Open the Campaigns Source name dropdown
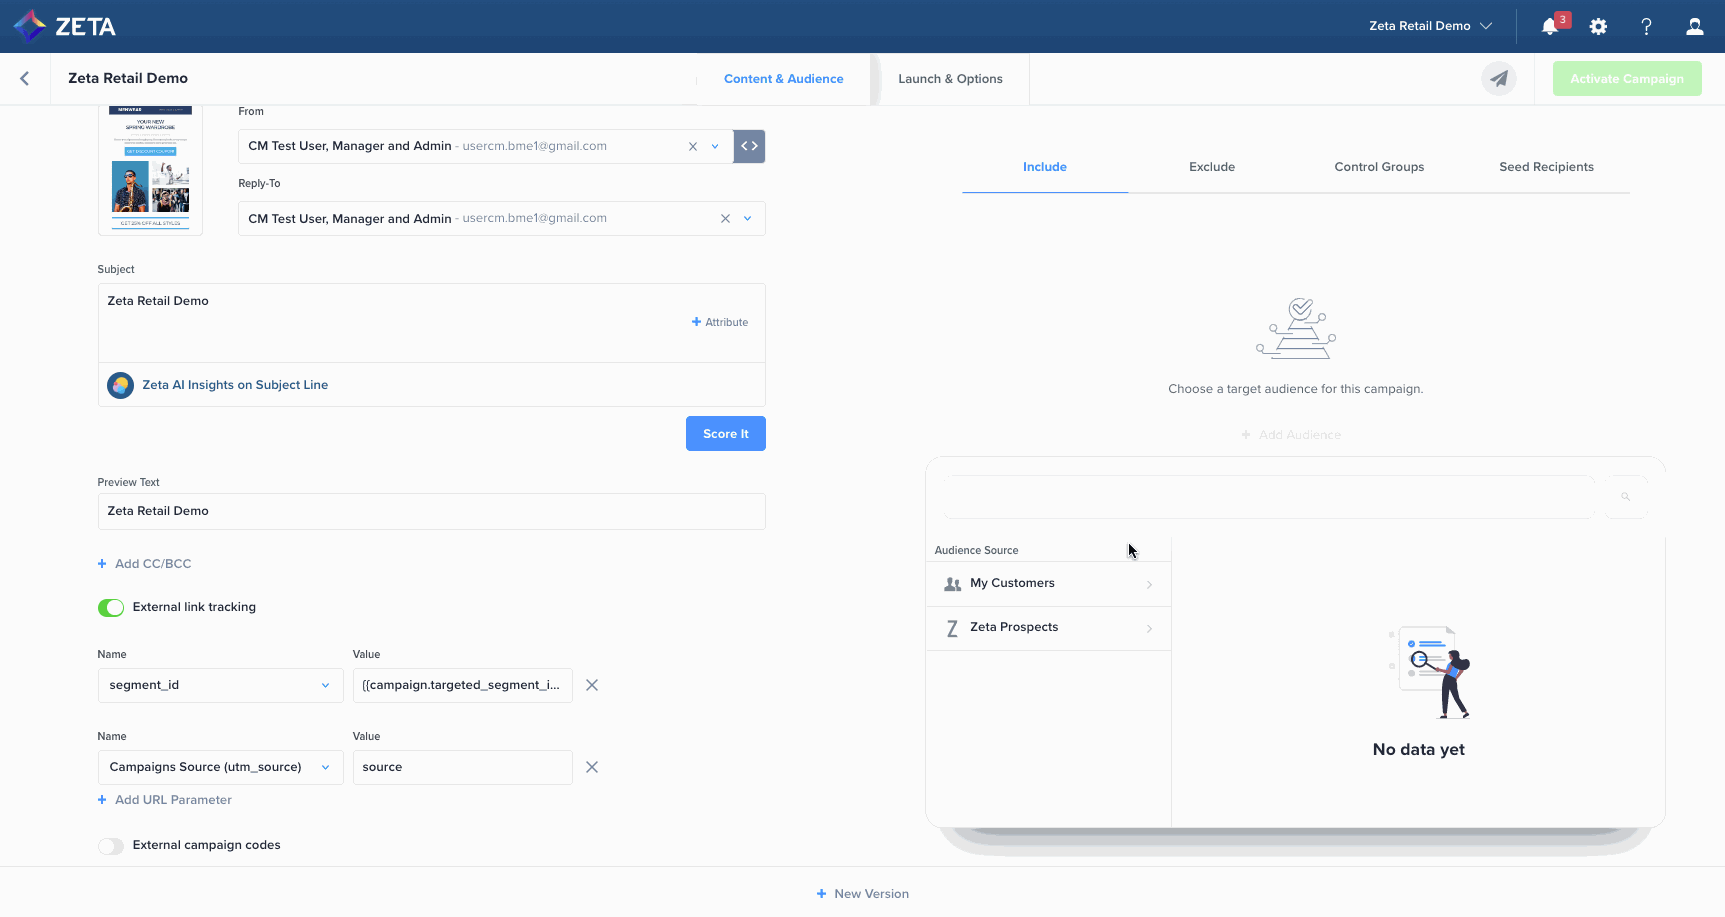Image resolution: width=1725 pixels, height=917 pixels. (220, 767)
